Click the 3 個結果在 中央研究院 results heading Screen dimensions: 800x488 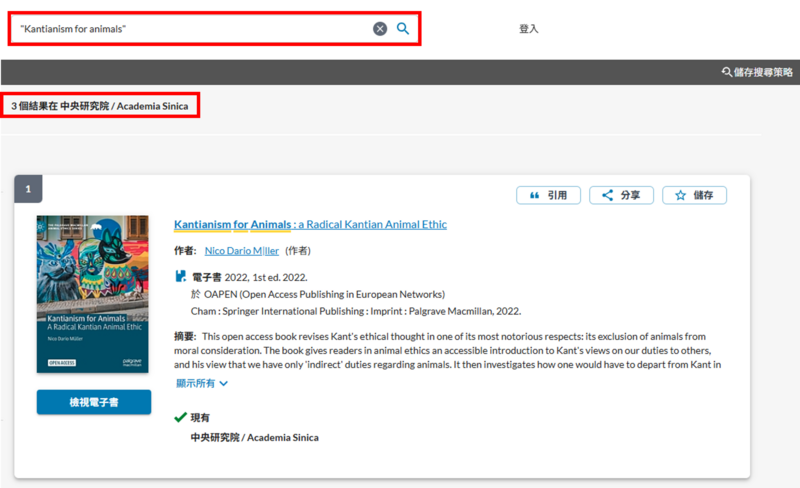pyautogui.click(x=101, y=105)
